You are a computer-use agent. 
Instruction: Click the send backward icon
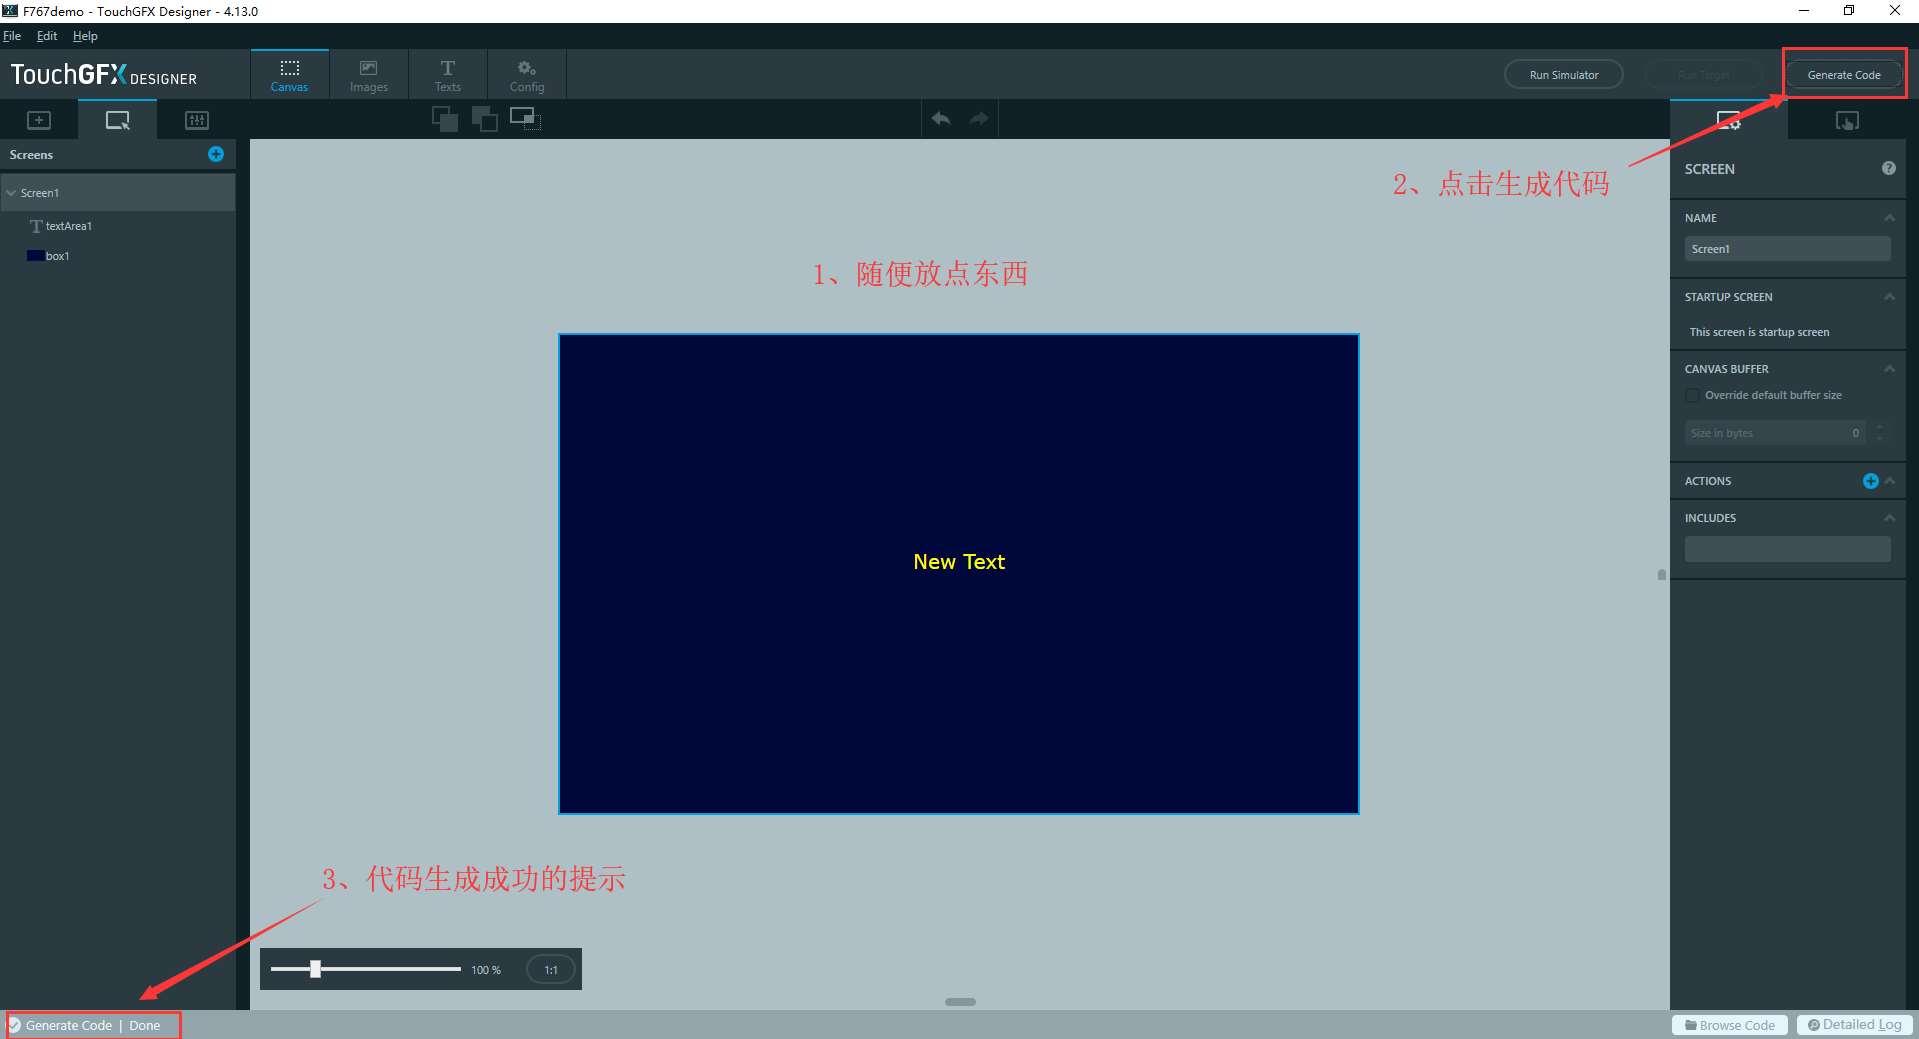click(485, 119)
